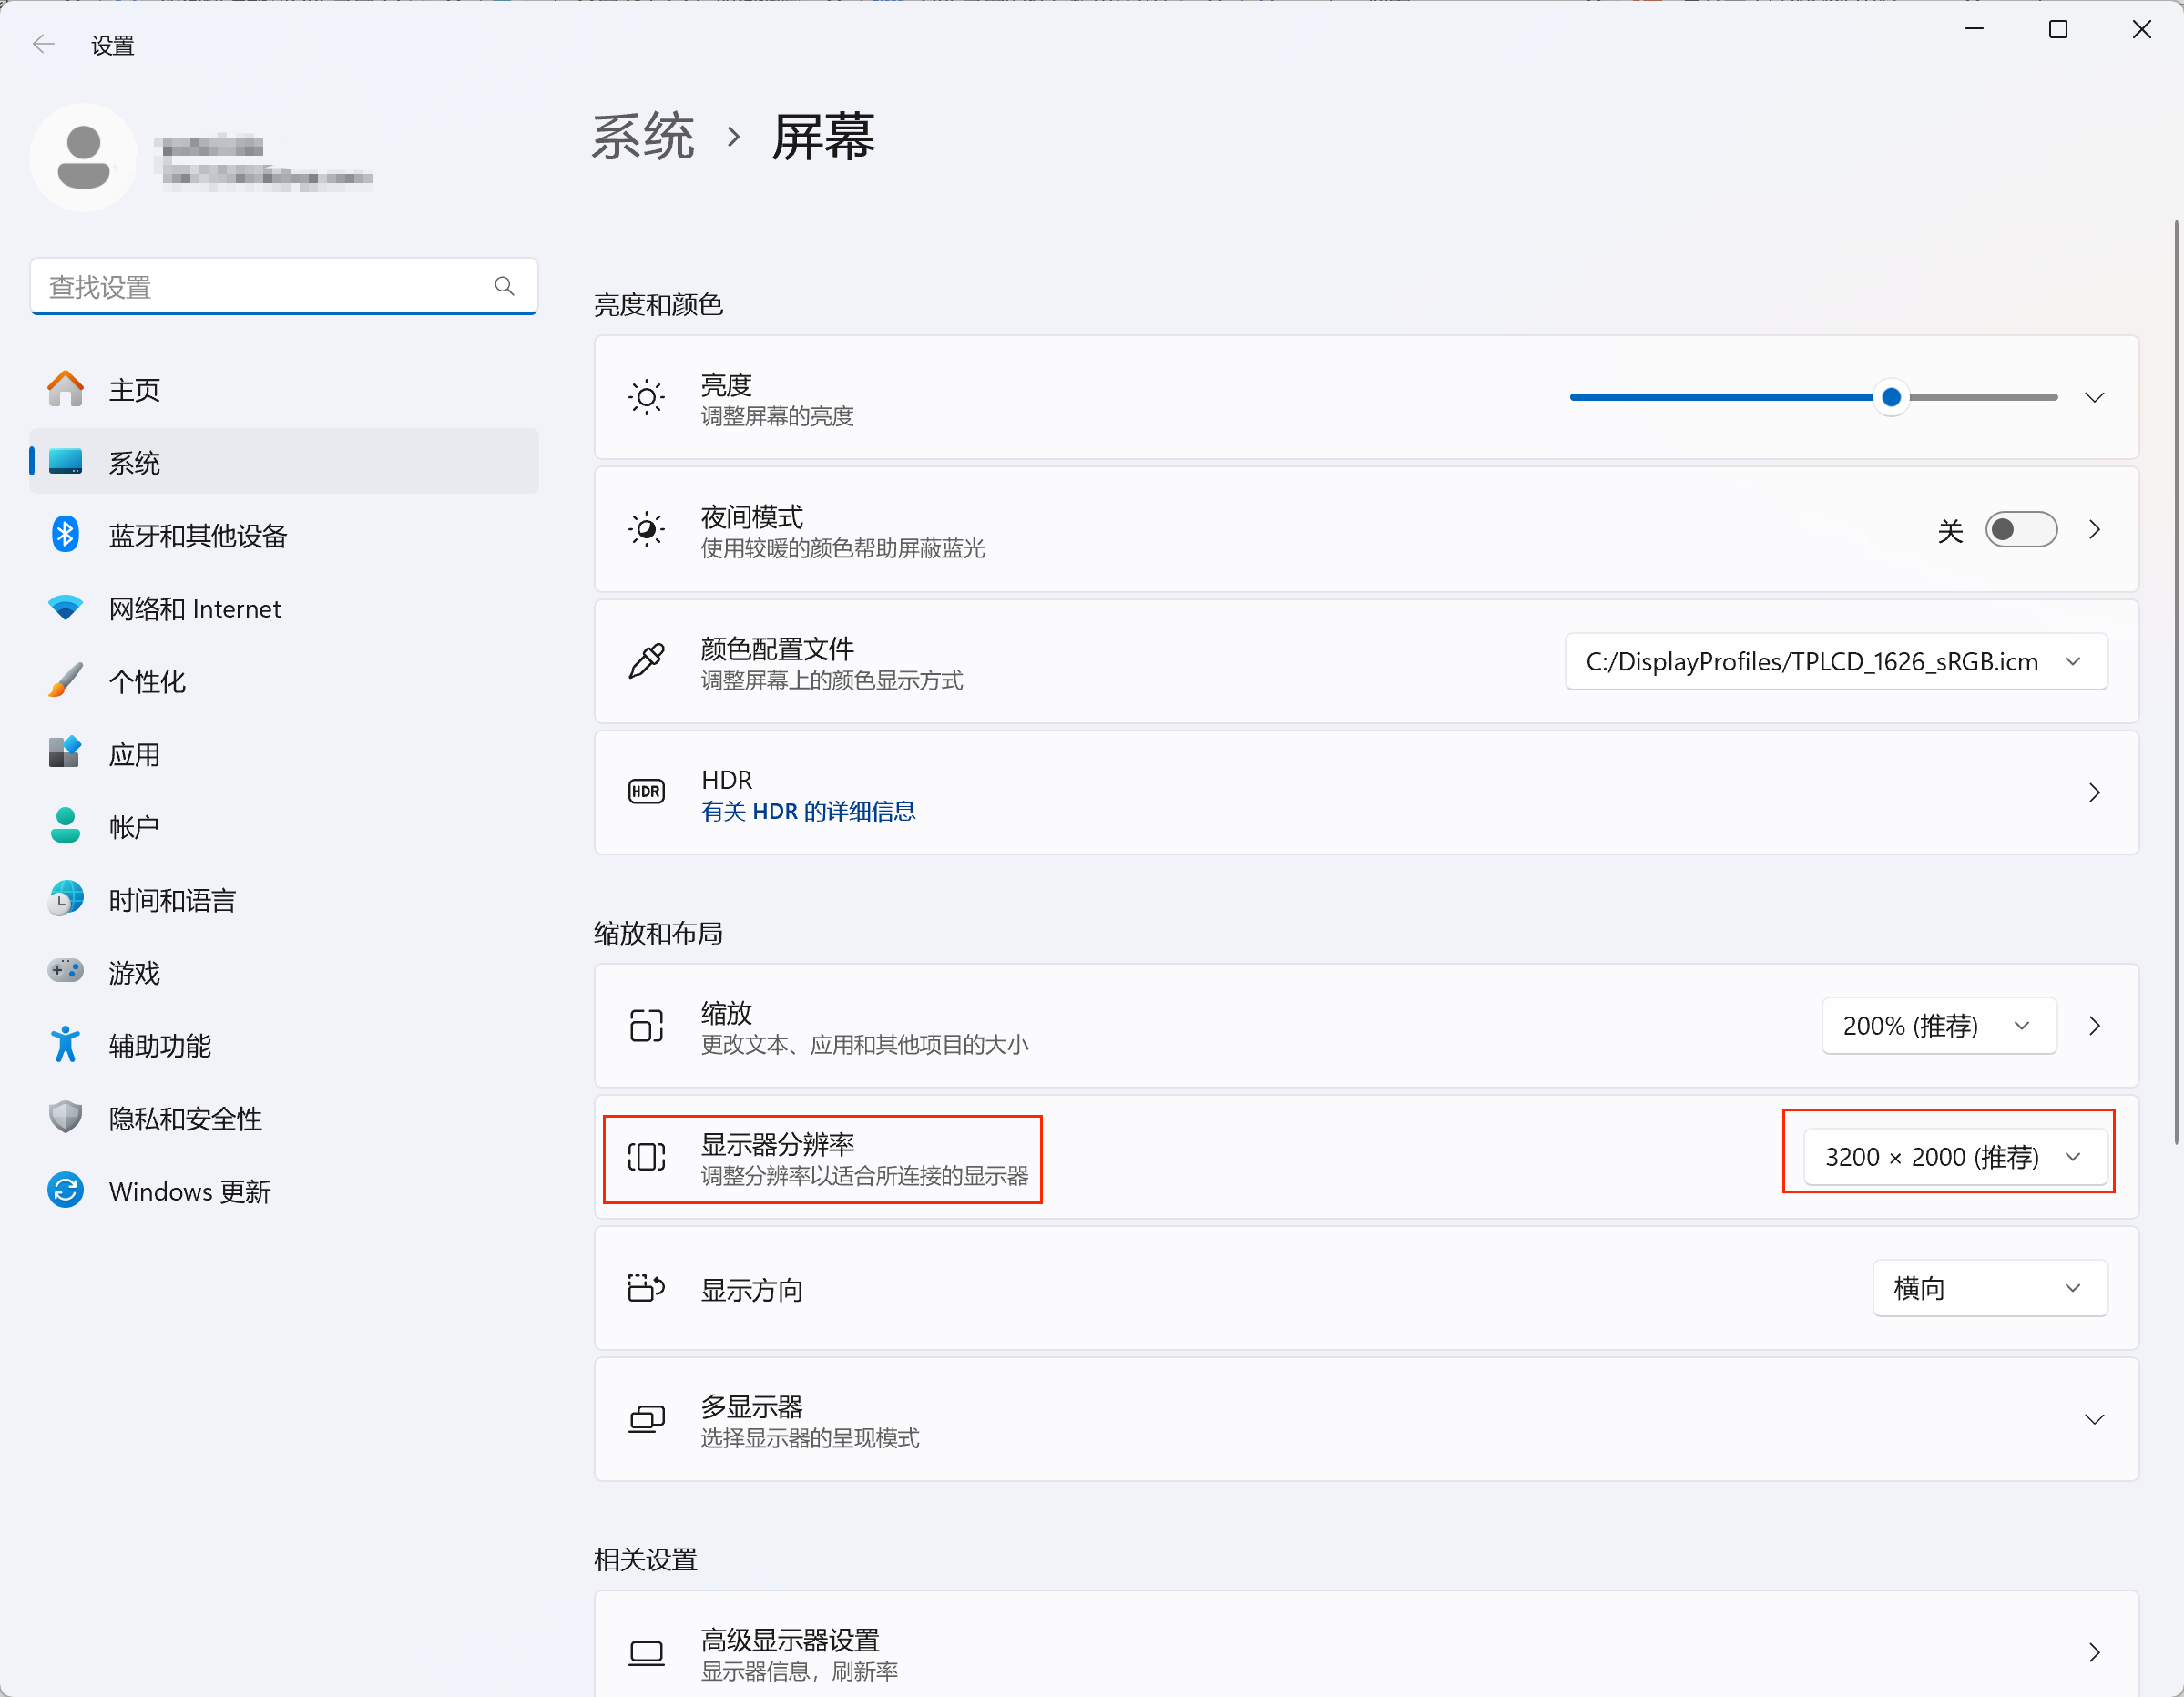The image size is (2184, 1697).
Task: Open 网络和 Internet settings page
Action: pos(194,609)
